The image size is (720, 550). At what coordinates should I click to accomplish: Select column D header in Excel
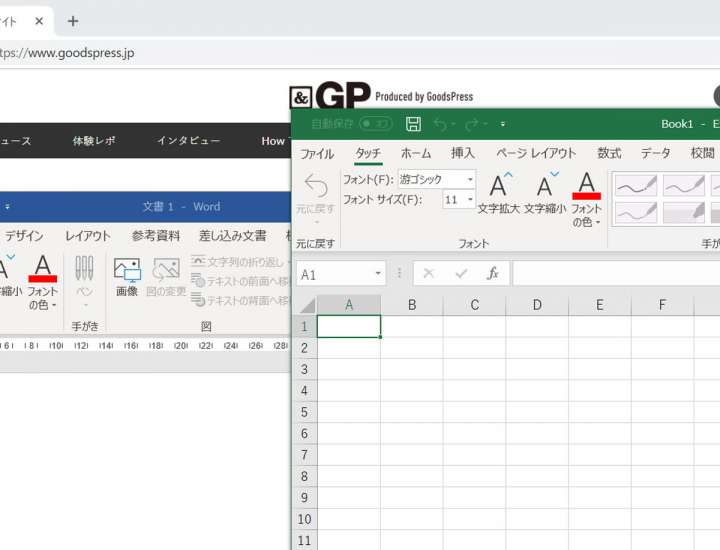tap(537, 305)
